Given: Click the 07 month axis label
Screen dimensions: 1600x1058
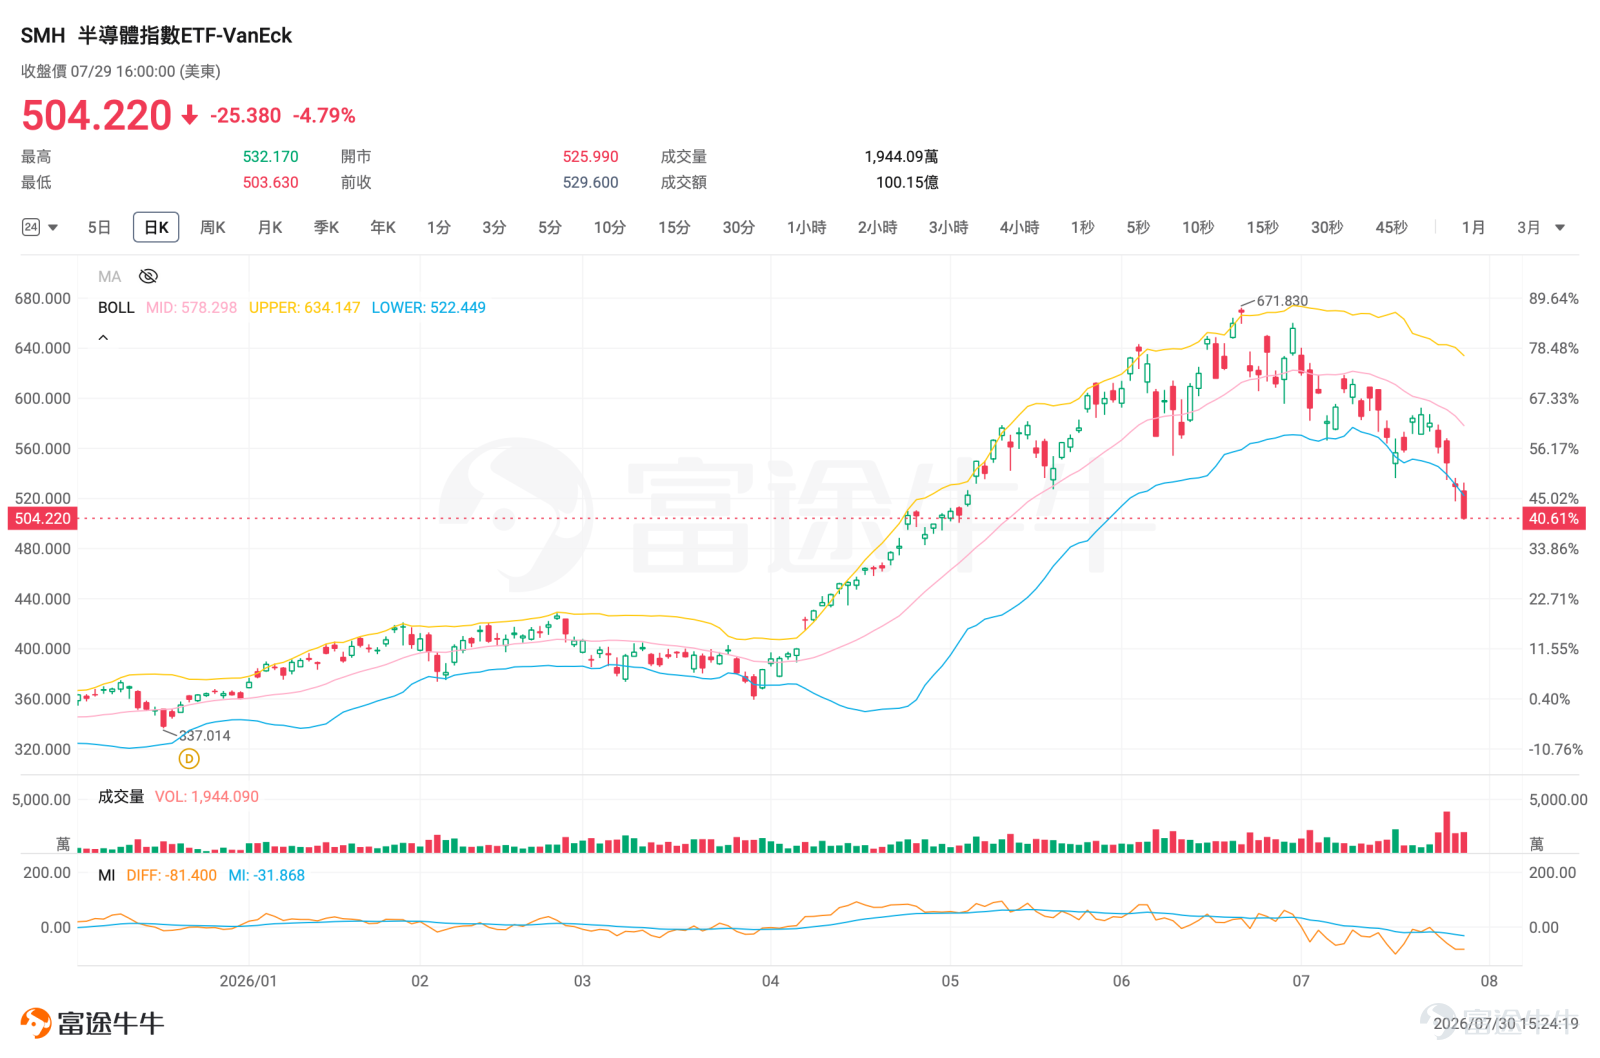Looking at the screenshot, I should click(1300, 981).
